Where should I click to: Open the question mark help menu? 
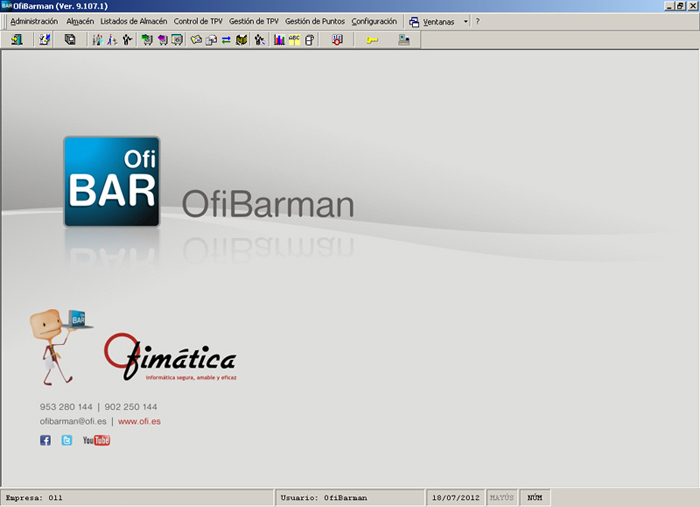478,21
